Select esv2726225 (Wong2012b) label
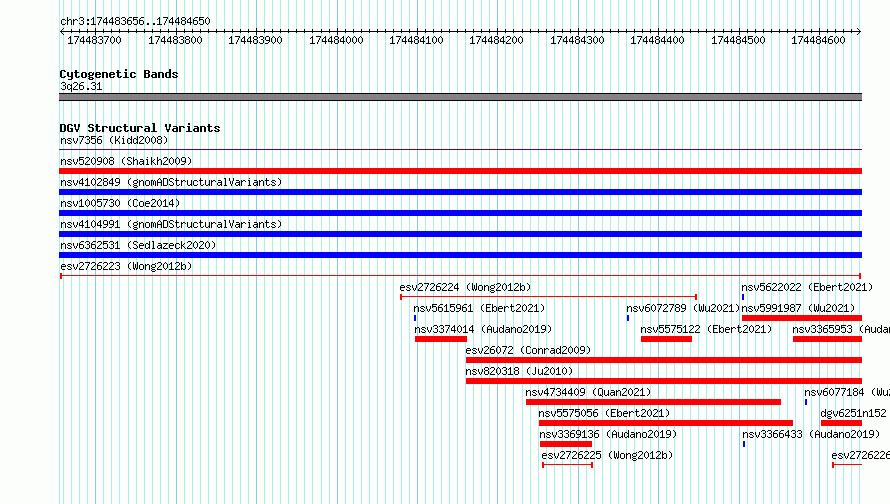Viewport: 890px width, 504px height. point(607,455)
